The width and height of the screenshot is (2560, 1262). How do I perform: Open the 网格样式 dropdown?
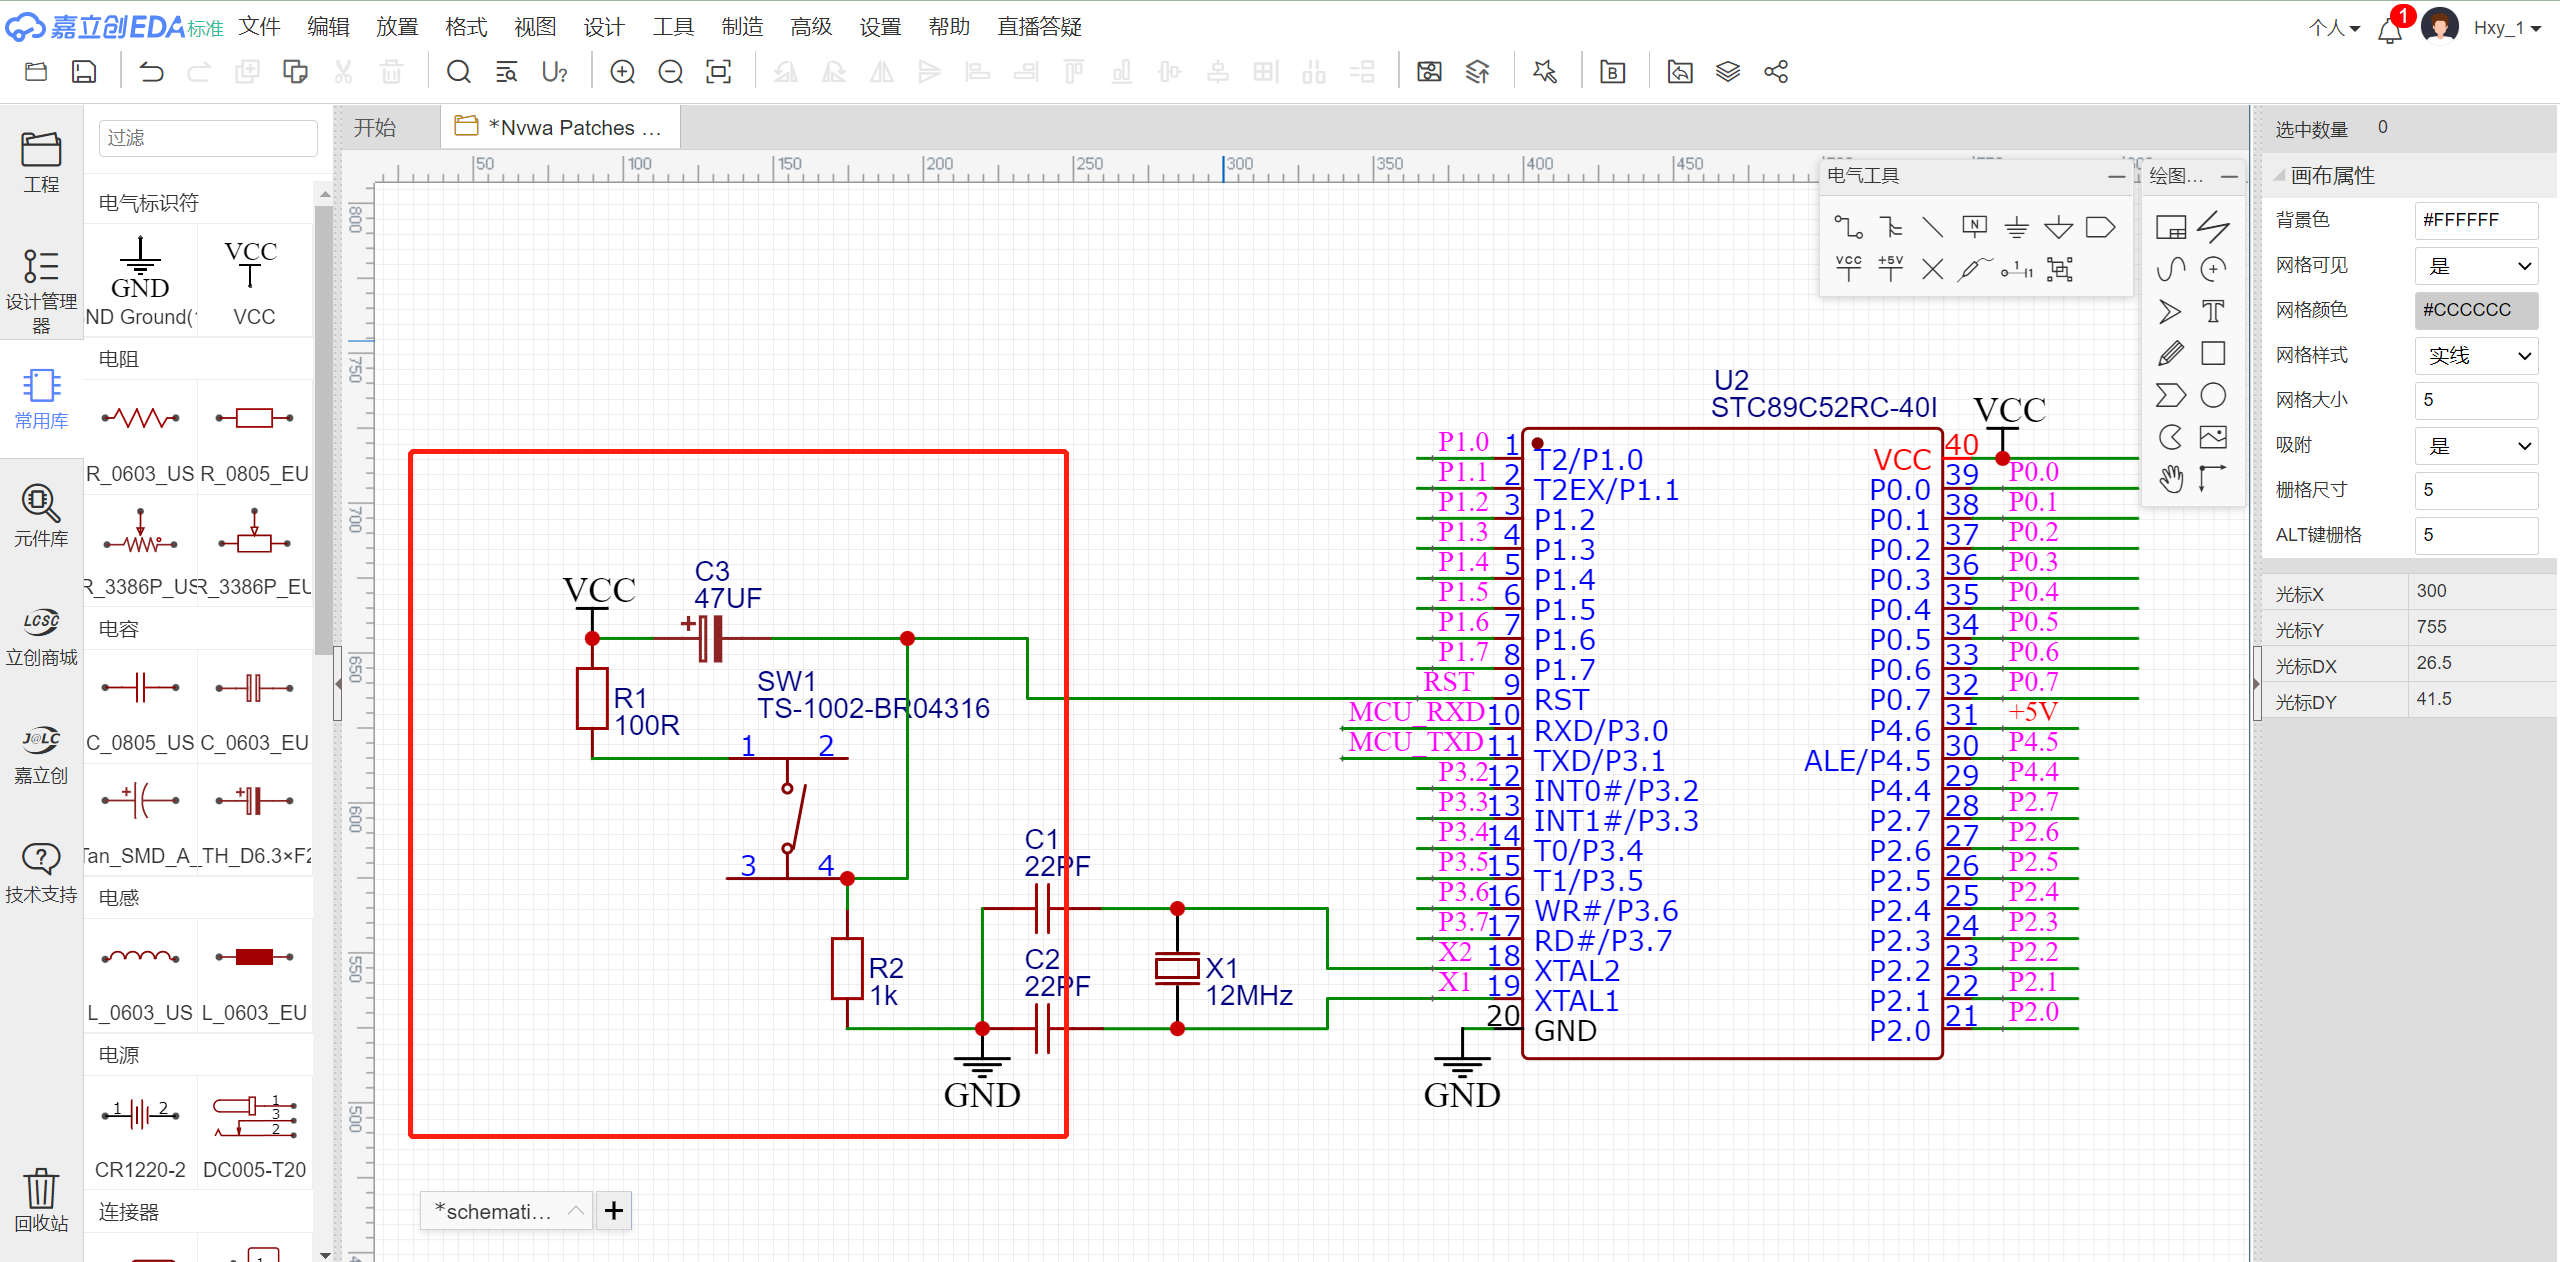pos(2476,356)
